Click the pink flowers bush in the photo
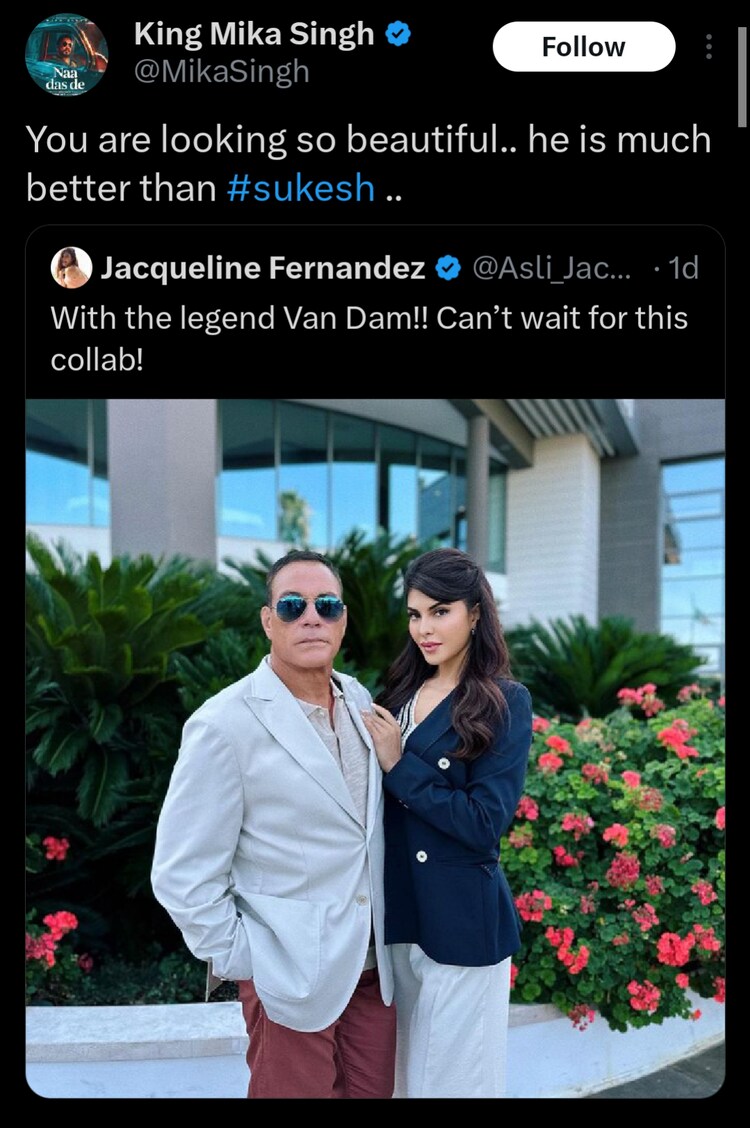 (x=618, y=856)
